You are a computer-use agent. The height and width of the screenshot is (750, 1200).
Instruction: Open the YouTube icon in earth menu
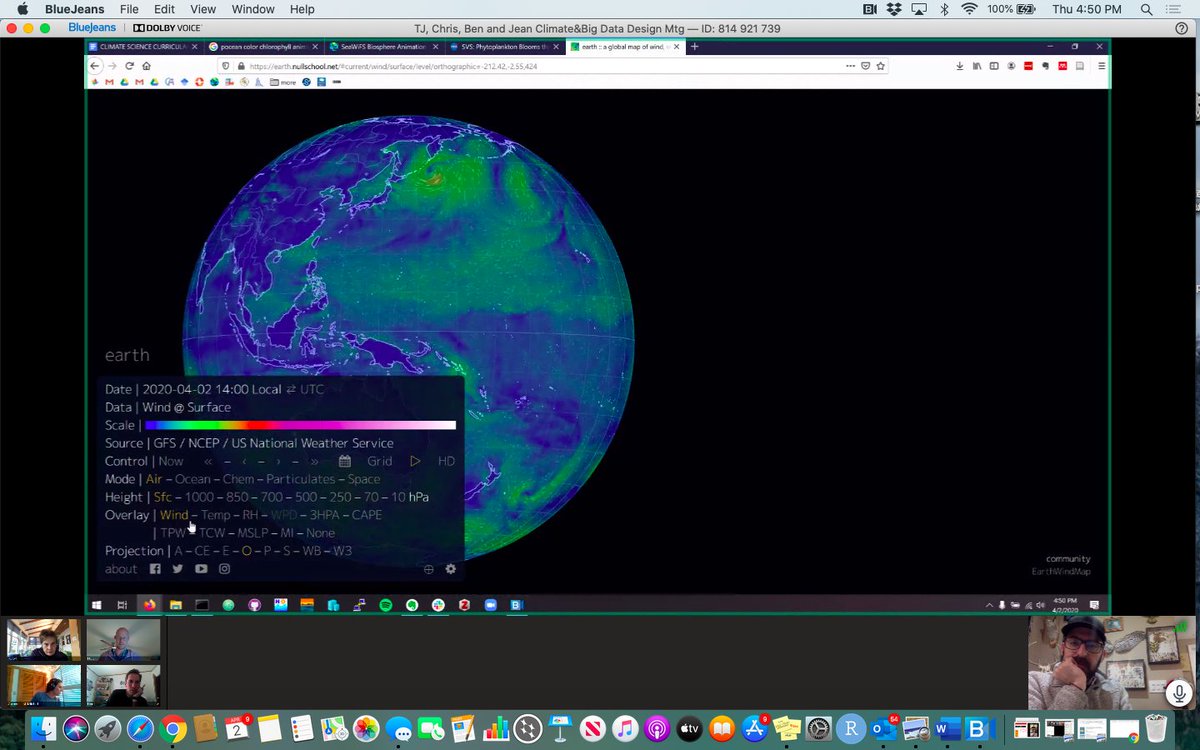[x=201, y=569]
